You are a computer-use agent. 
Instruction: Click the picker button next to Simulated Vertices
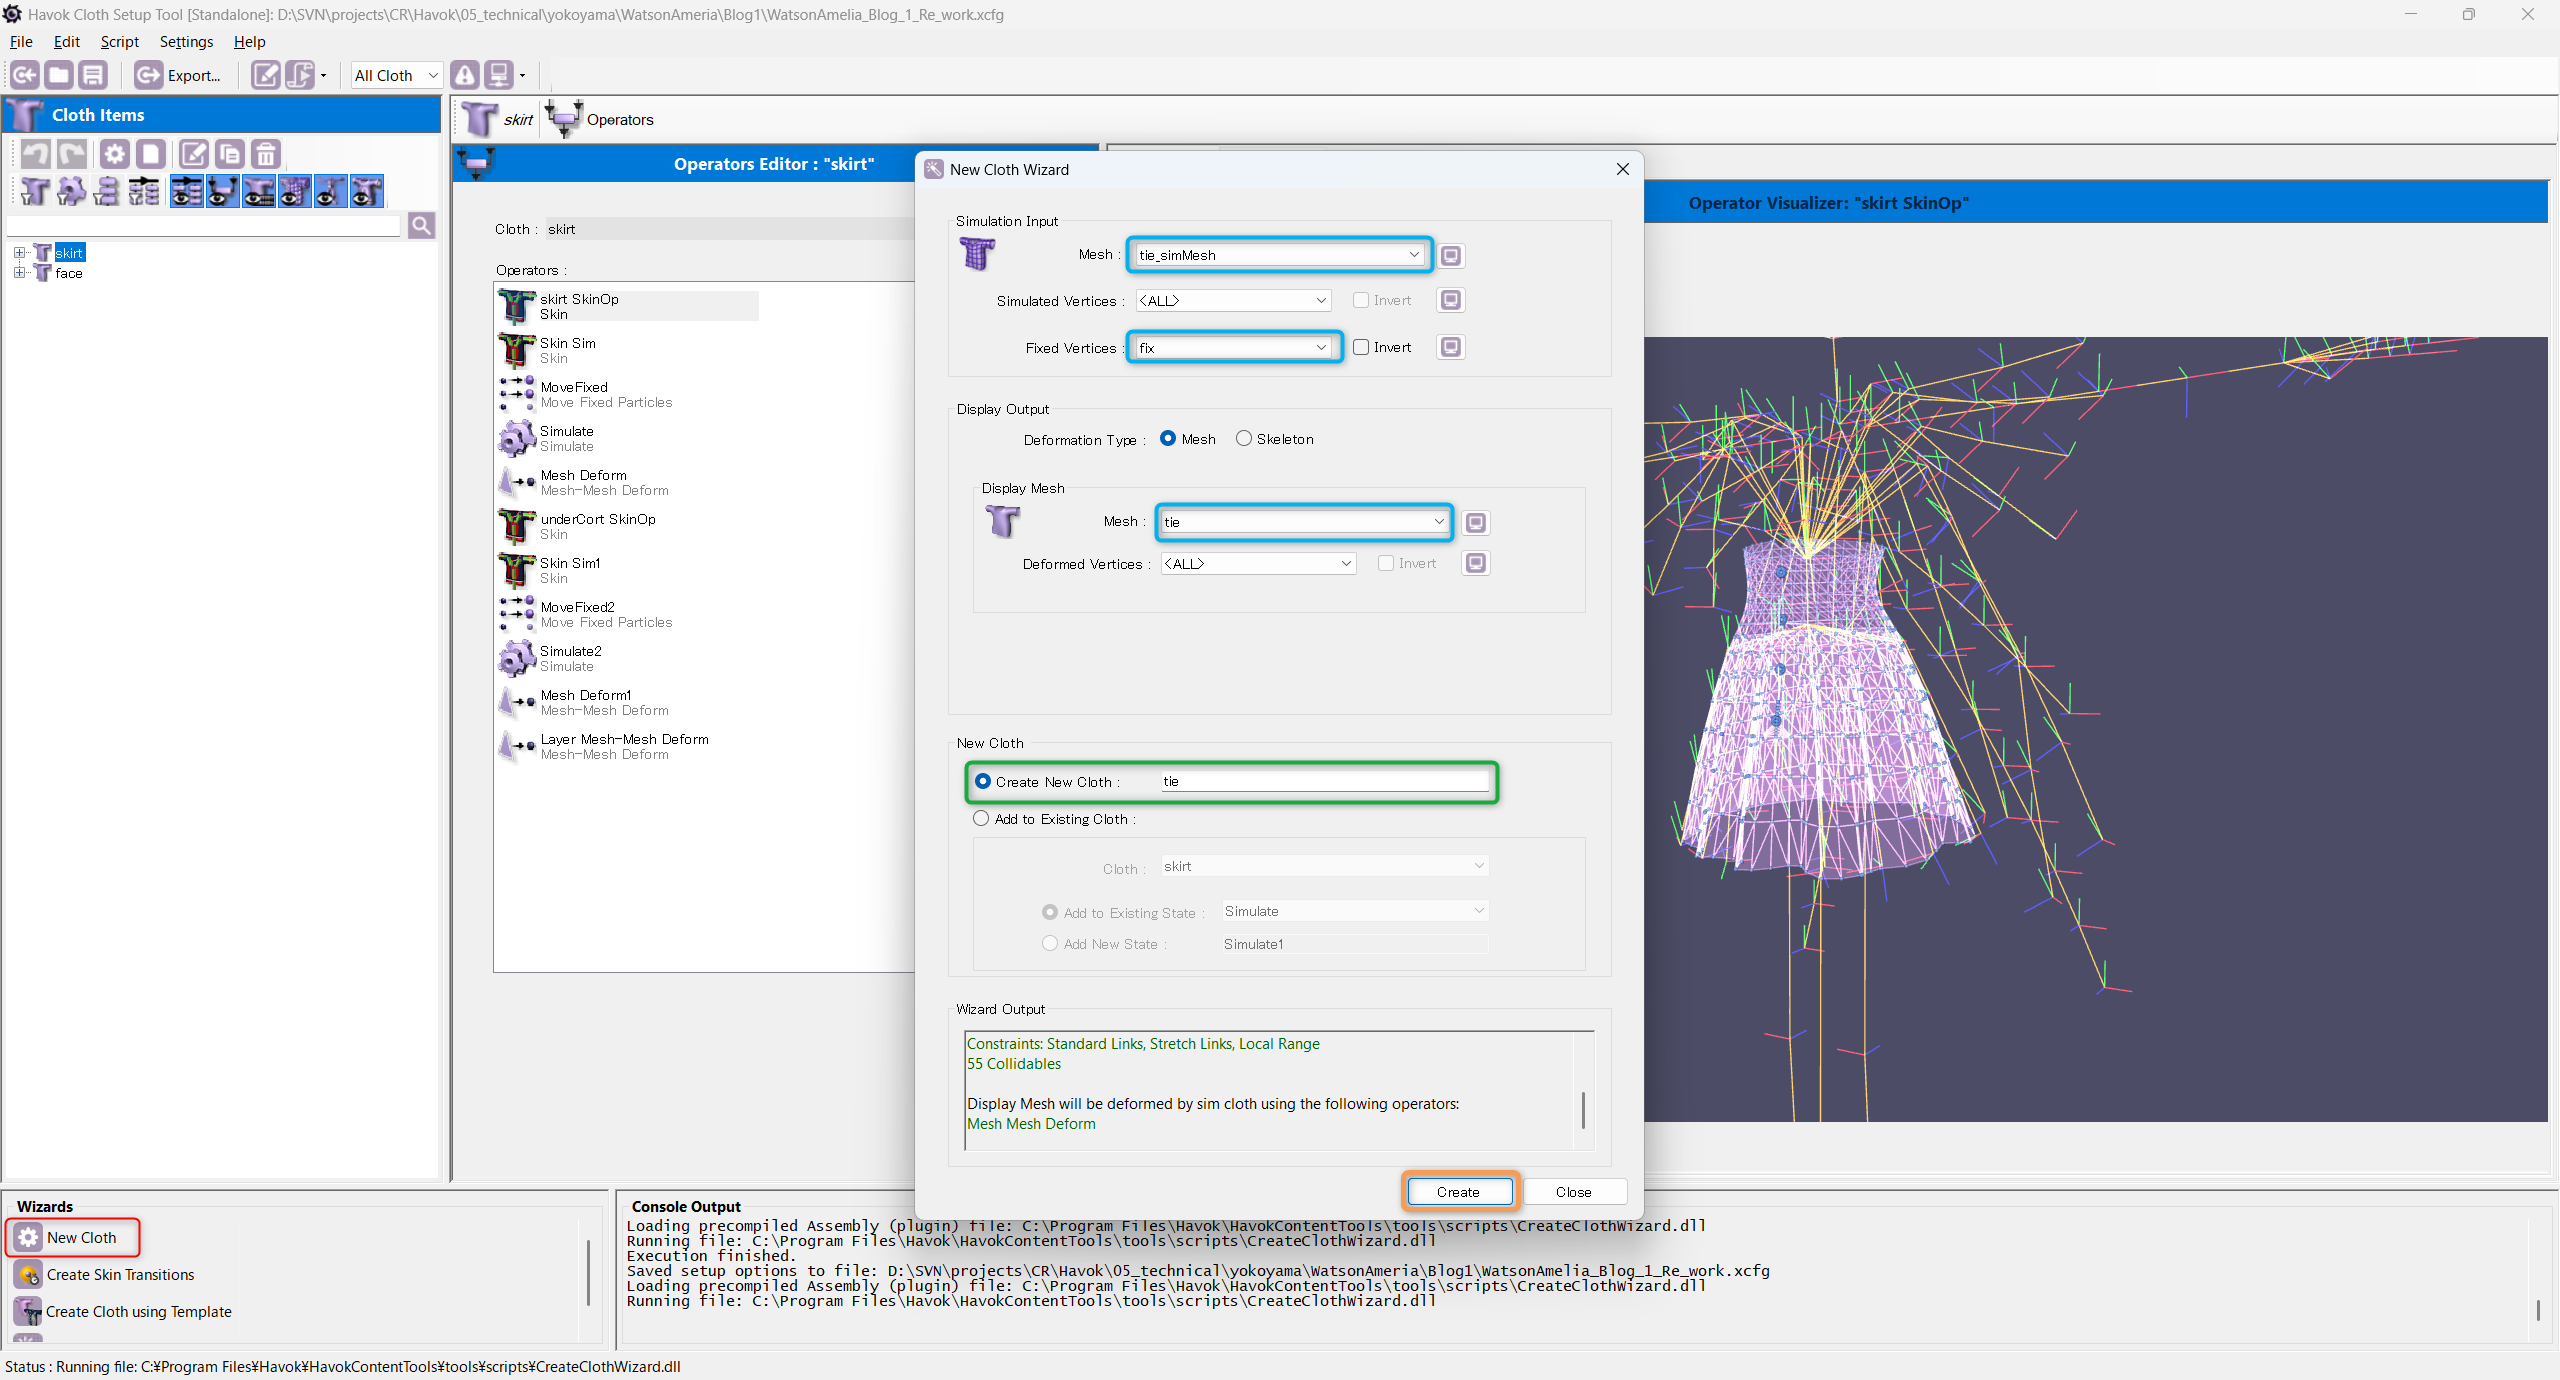(1451, 300)
